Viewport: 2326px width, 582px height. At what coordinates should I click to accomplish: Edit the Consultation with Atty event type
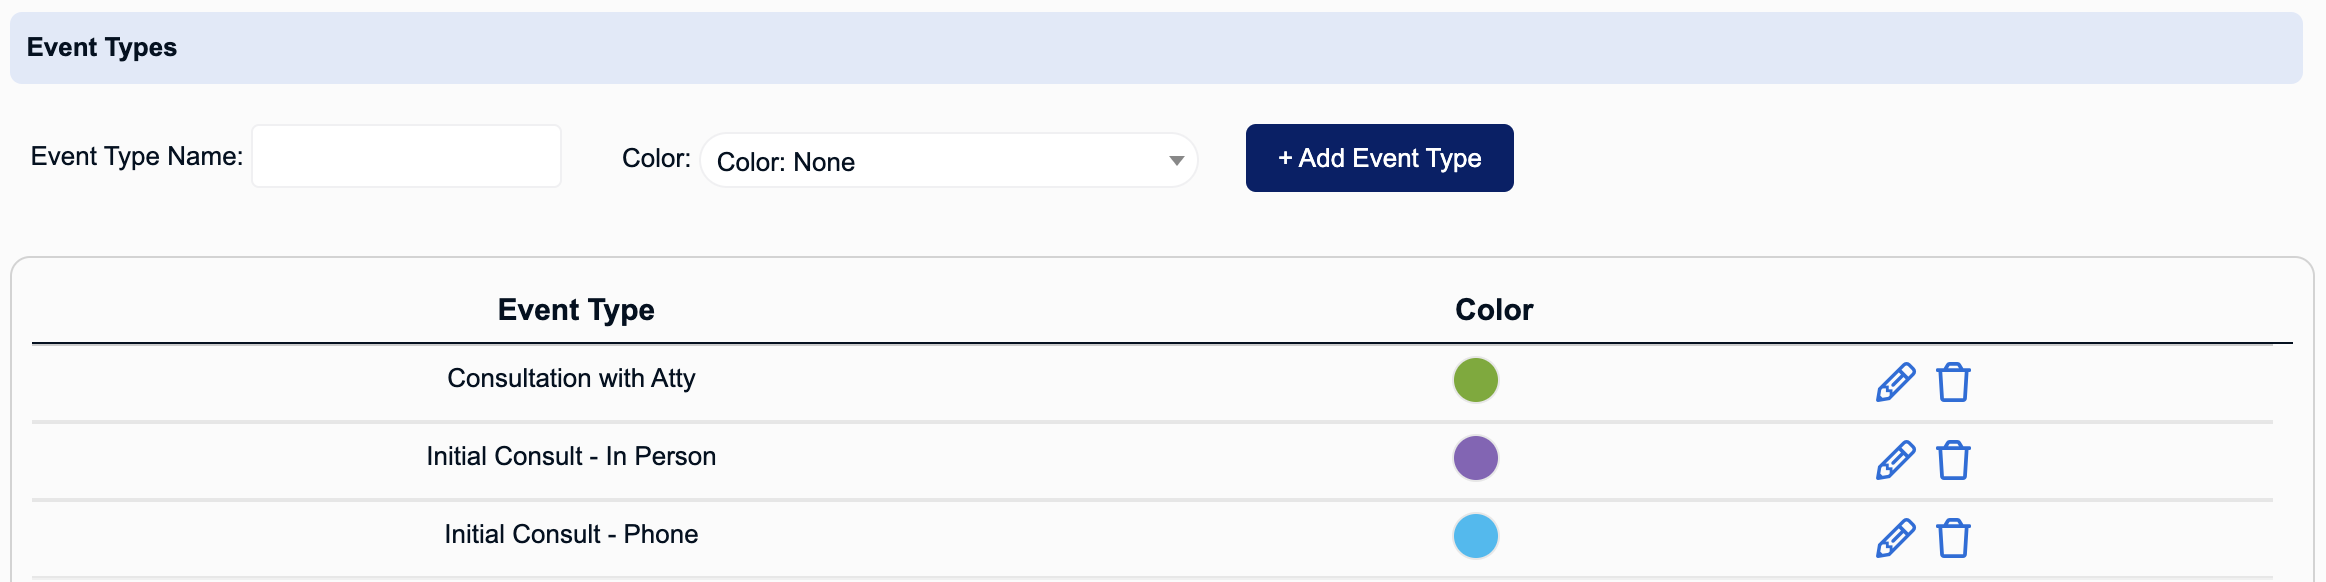point(1895,382)
